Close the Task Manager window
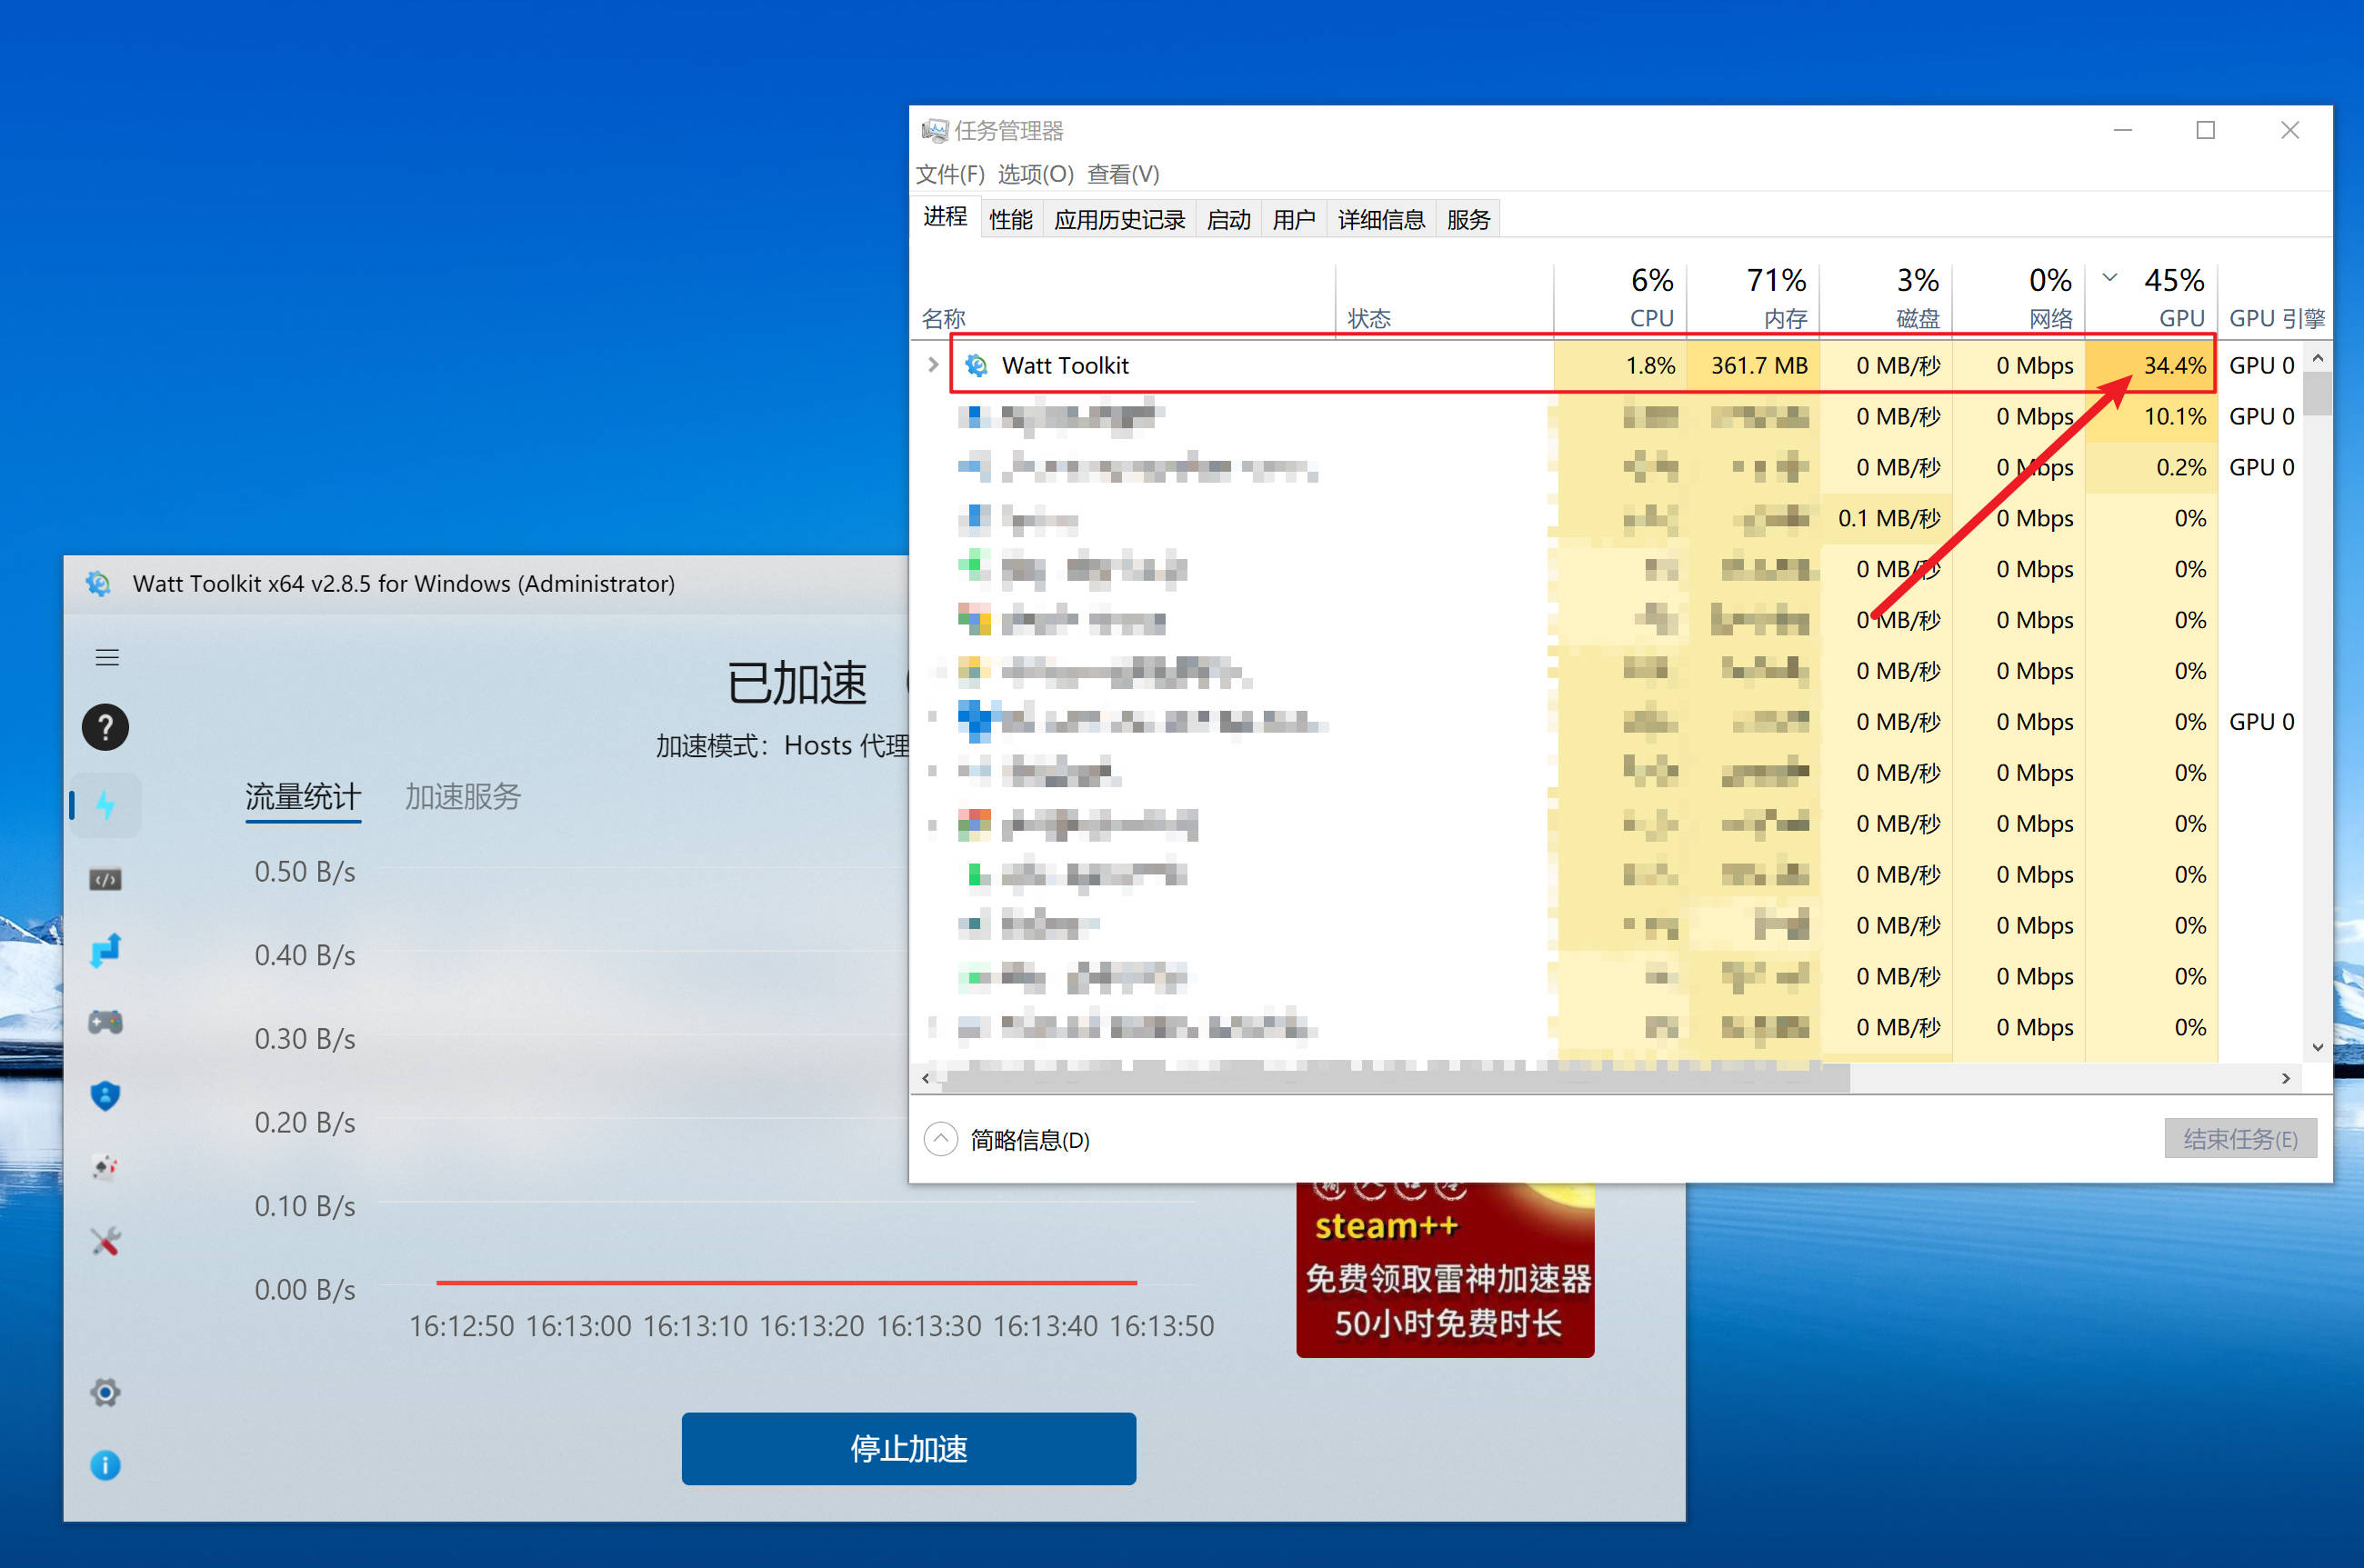This screenshot has width=2364, height=1568. pos(2289,130)
